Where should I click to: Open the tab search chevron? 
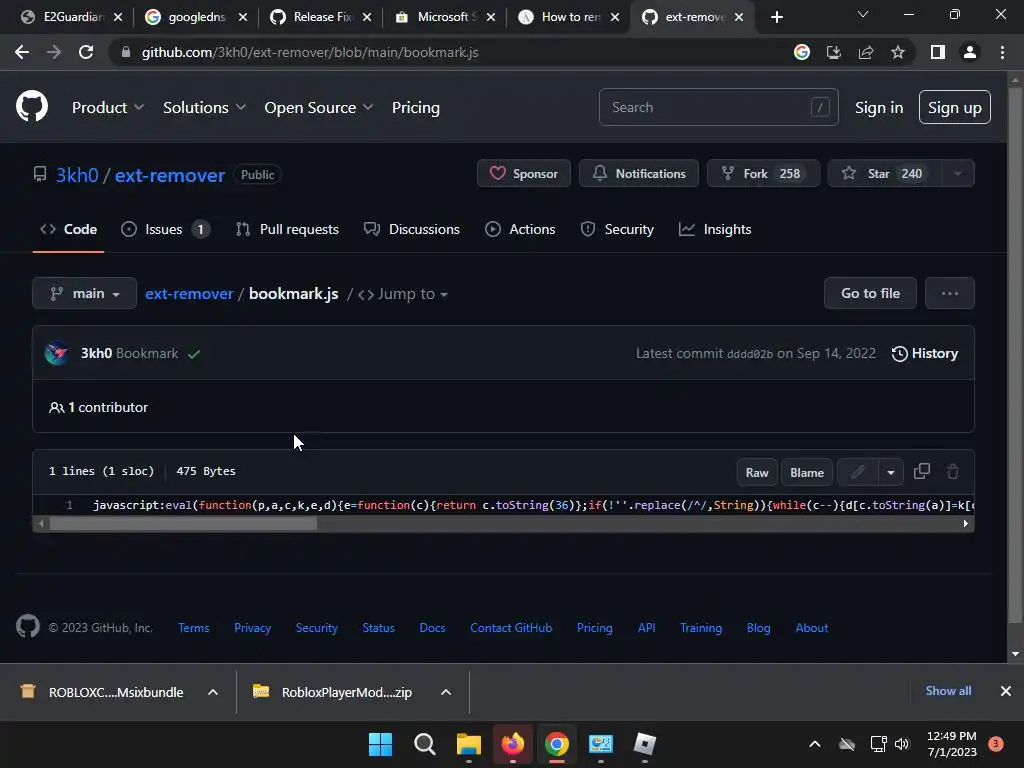coord(863,14)
